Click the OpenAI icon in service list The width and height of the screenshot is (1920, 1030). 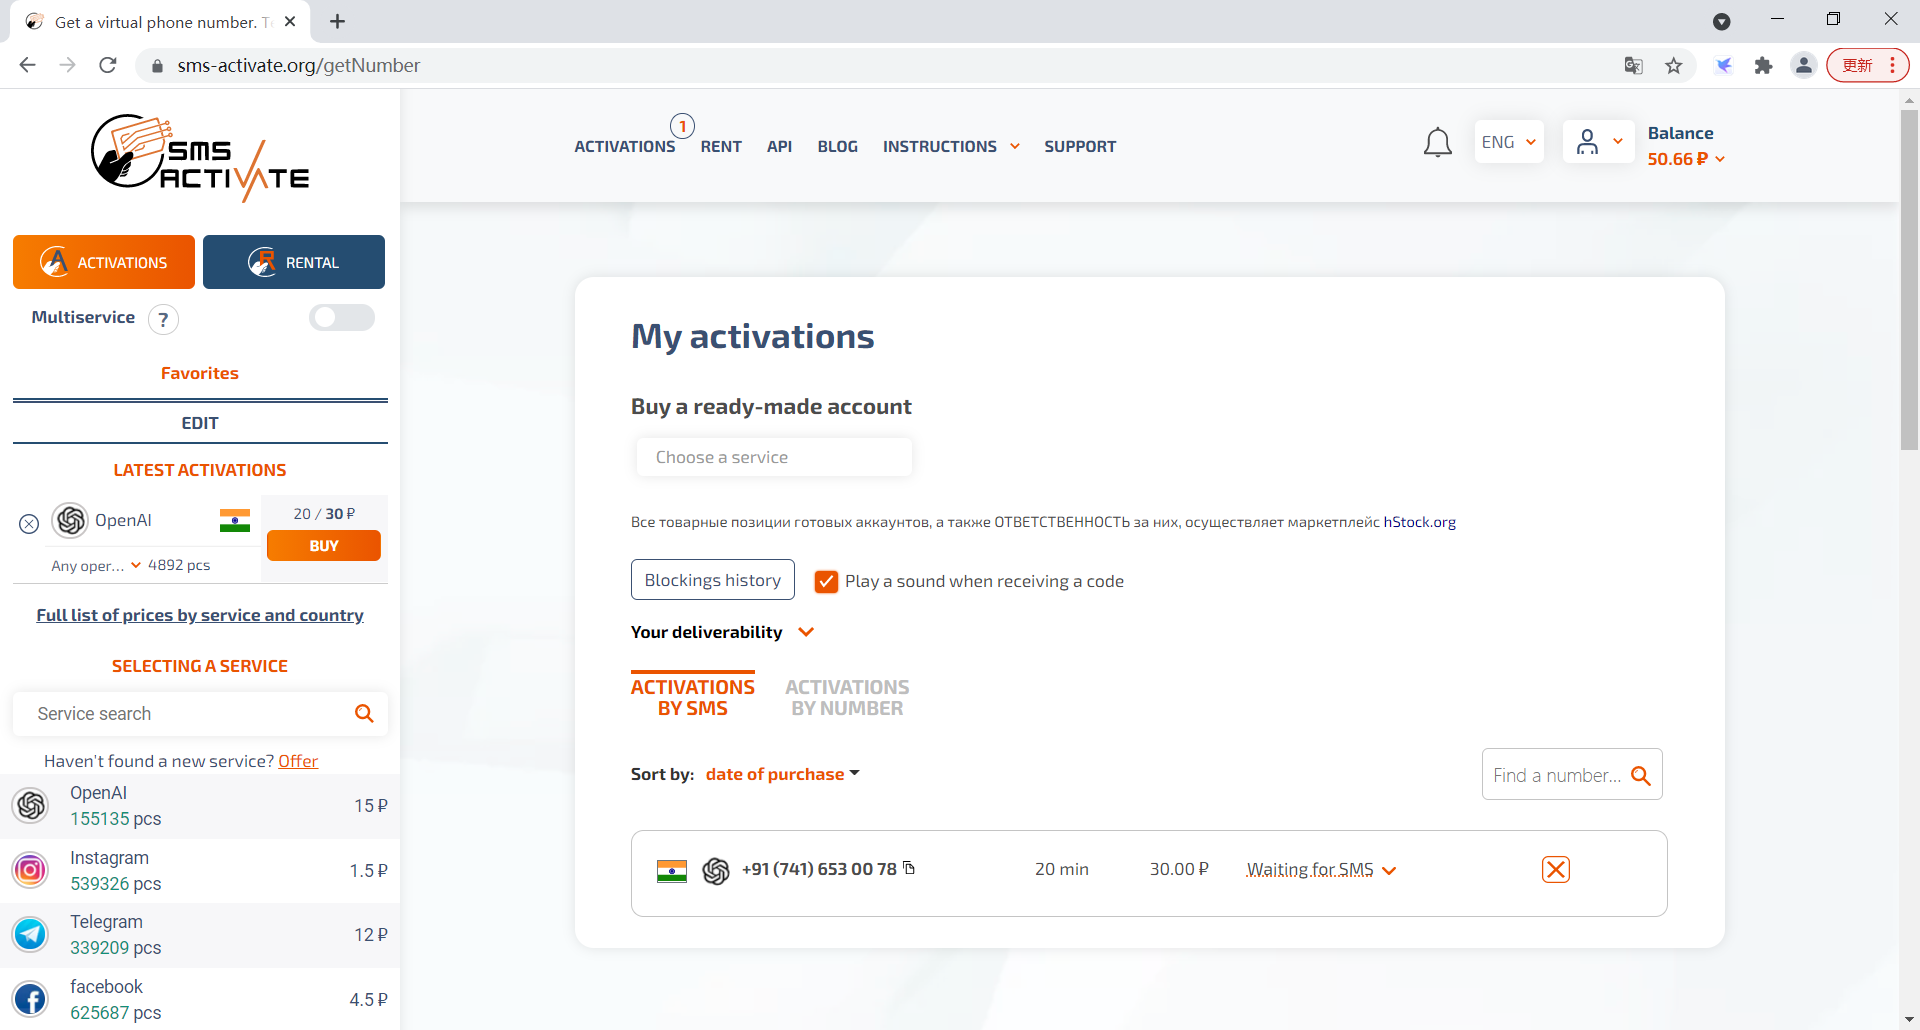pos(31,805)
